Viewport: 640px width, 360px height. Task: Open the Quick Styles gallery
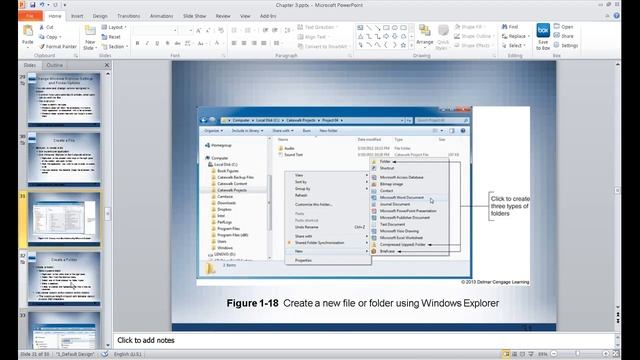point(443,37)
